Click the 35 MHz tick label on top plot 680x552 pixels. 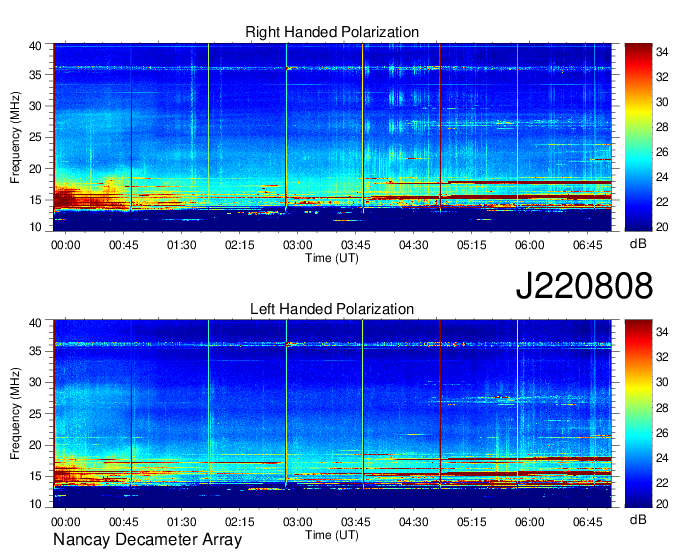(x=35, y=75)
